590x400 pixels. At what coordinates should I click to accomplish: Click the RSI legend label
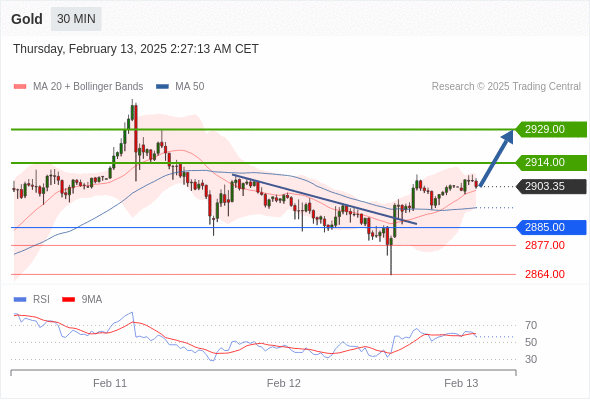41,300
